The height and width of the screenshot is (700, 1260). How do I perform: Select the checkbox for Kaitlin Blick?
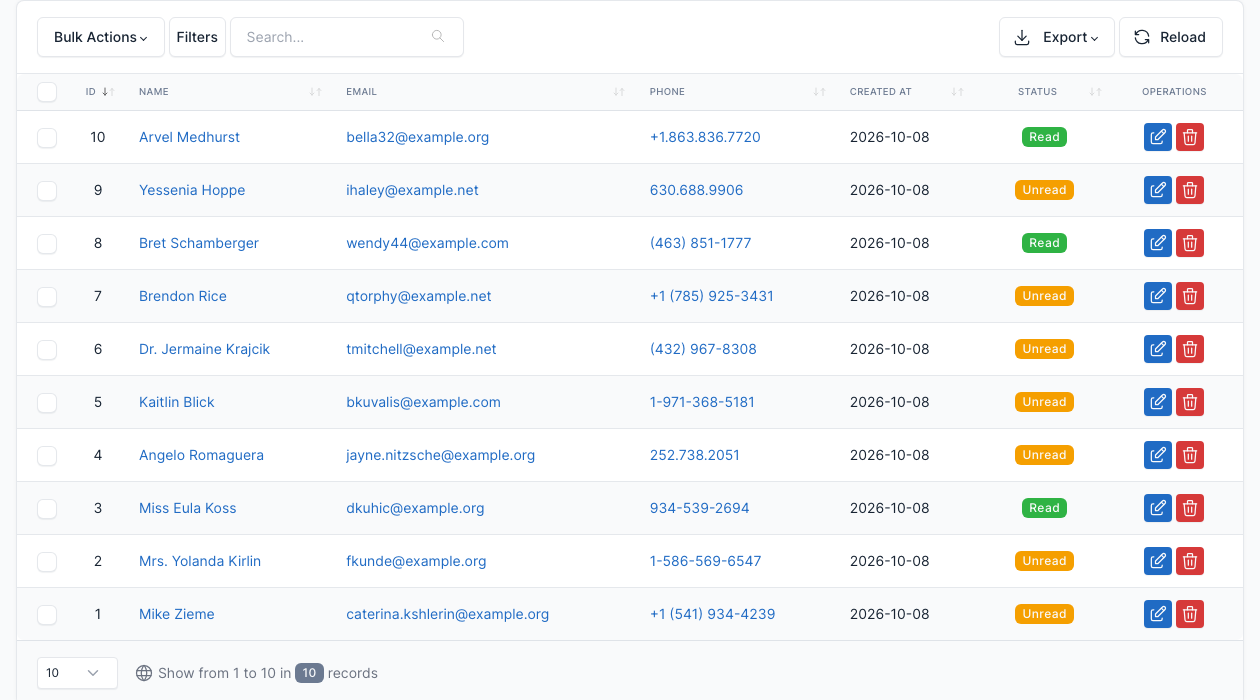point(47,403)
